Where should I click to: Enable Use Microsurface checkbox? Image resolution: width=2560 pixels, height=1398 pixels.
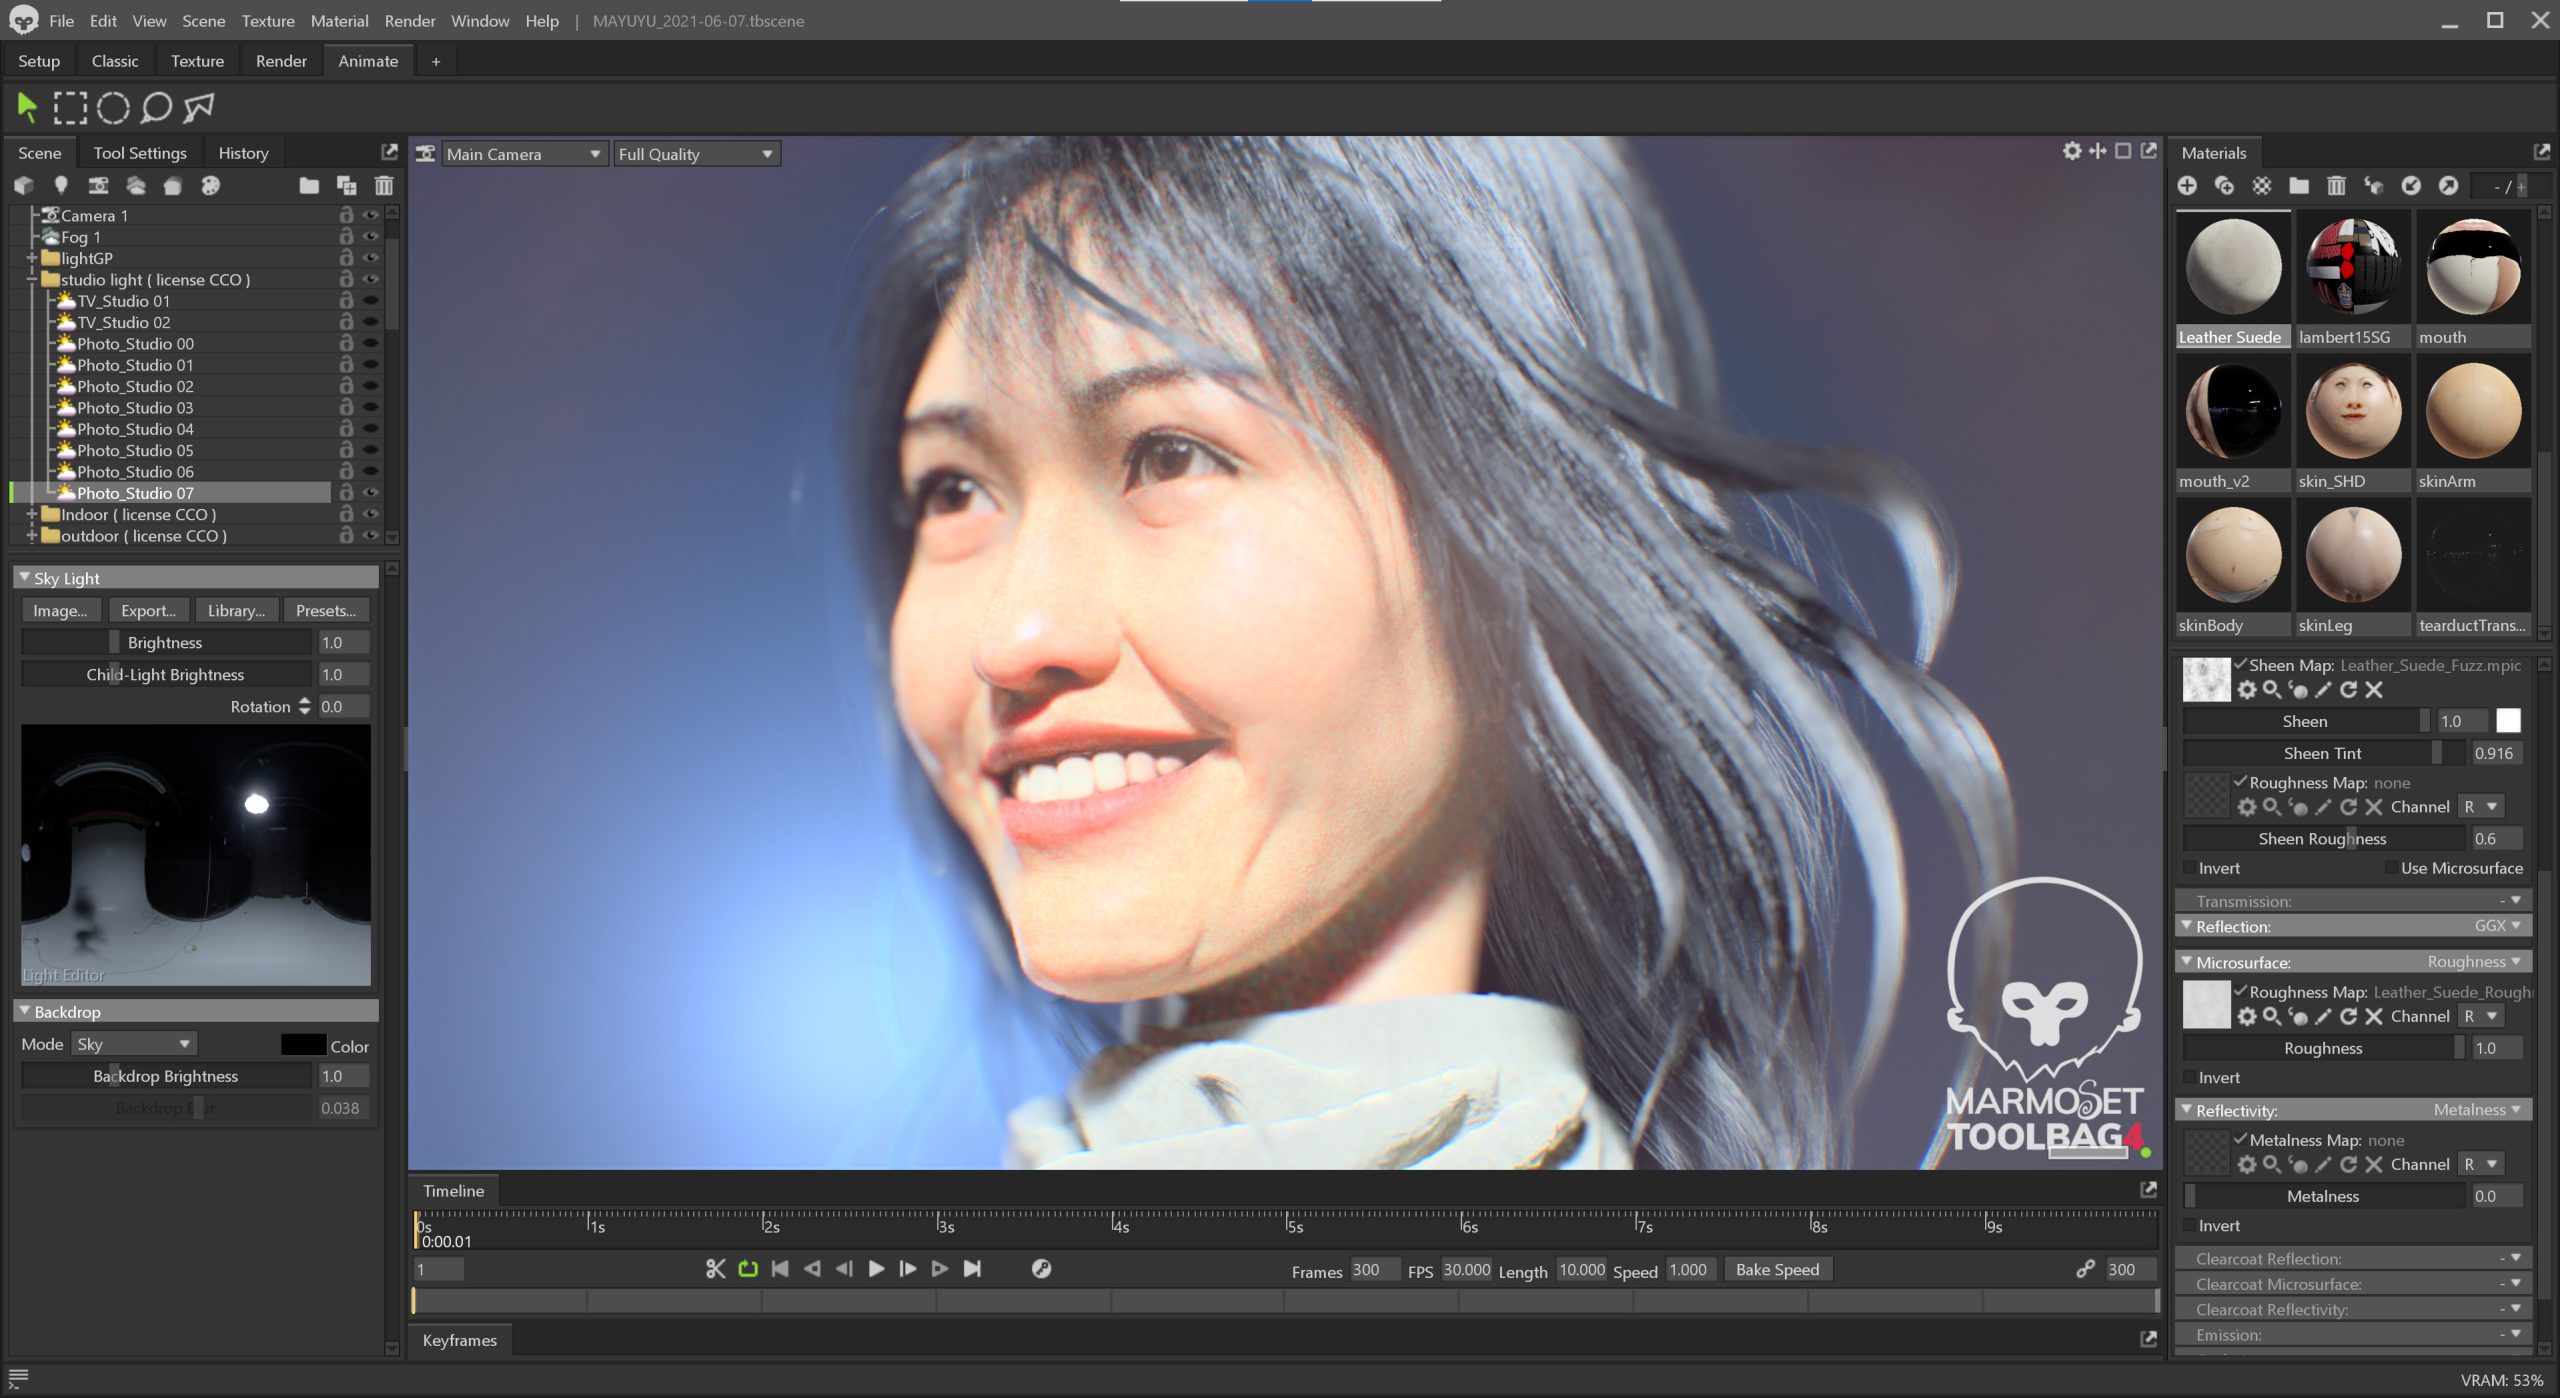pos(2391,868)
